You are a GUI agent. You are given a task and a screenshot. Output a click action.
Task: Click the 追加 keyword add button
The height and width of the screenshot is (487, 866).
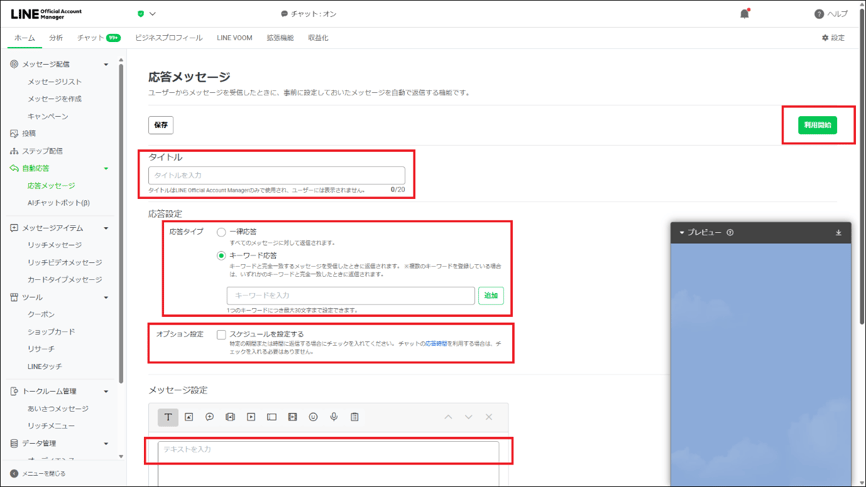pos(491,295)
